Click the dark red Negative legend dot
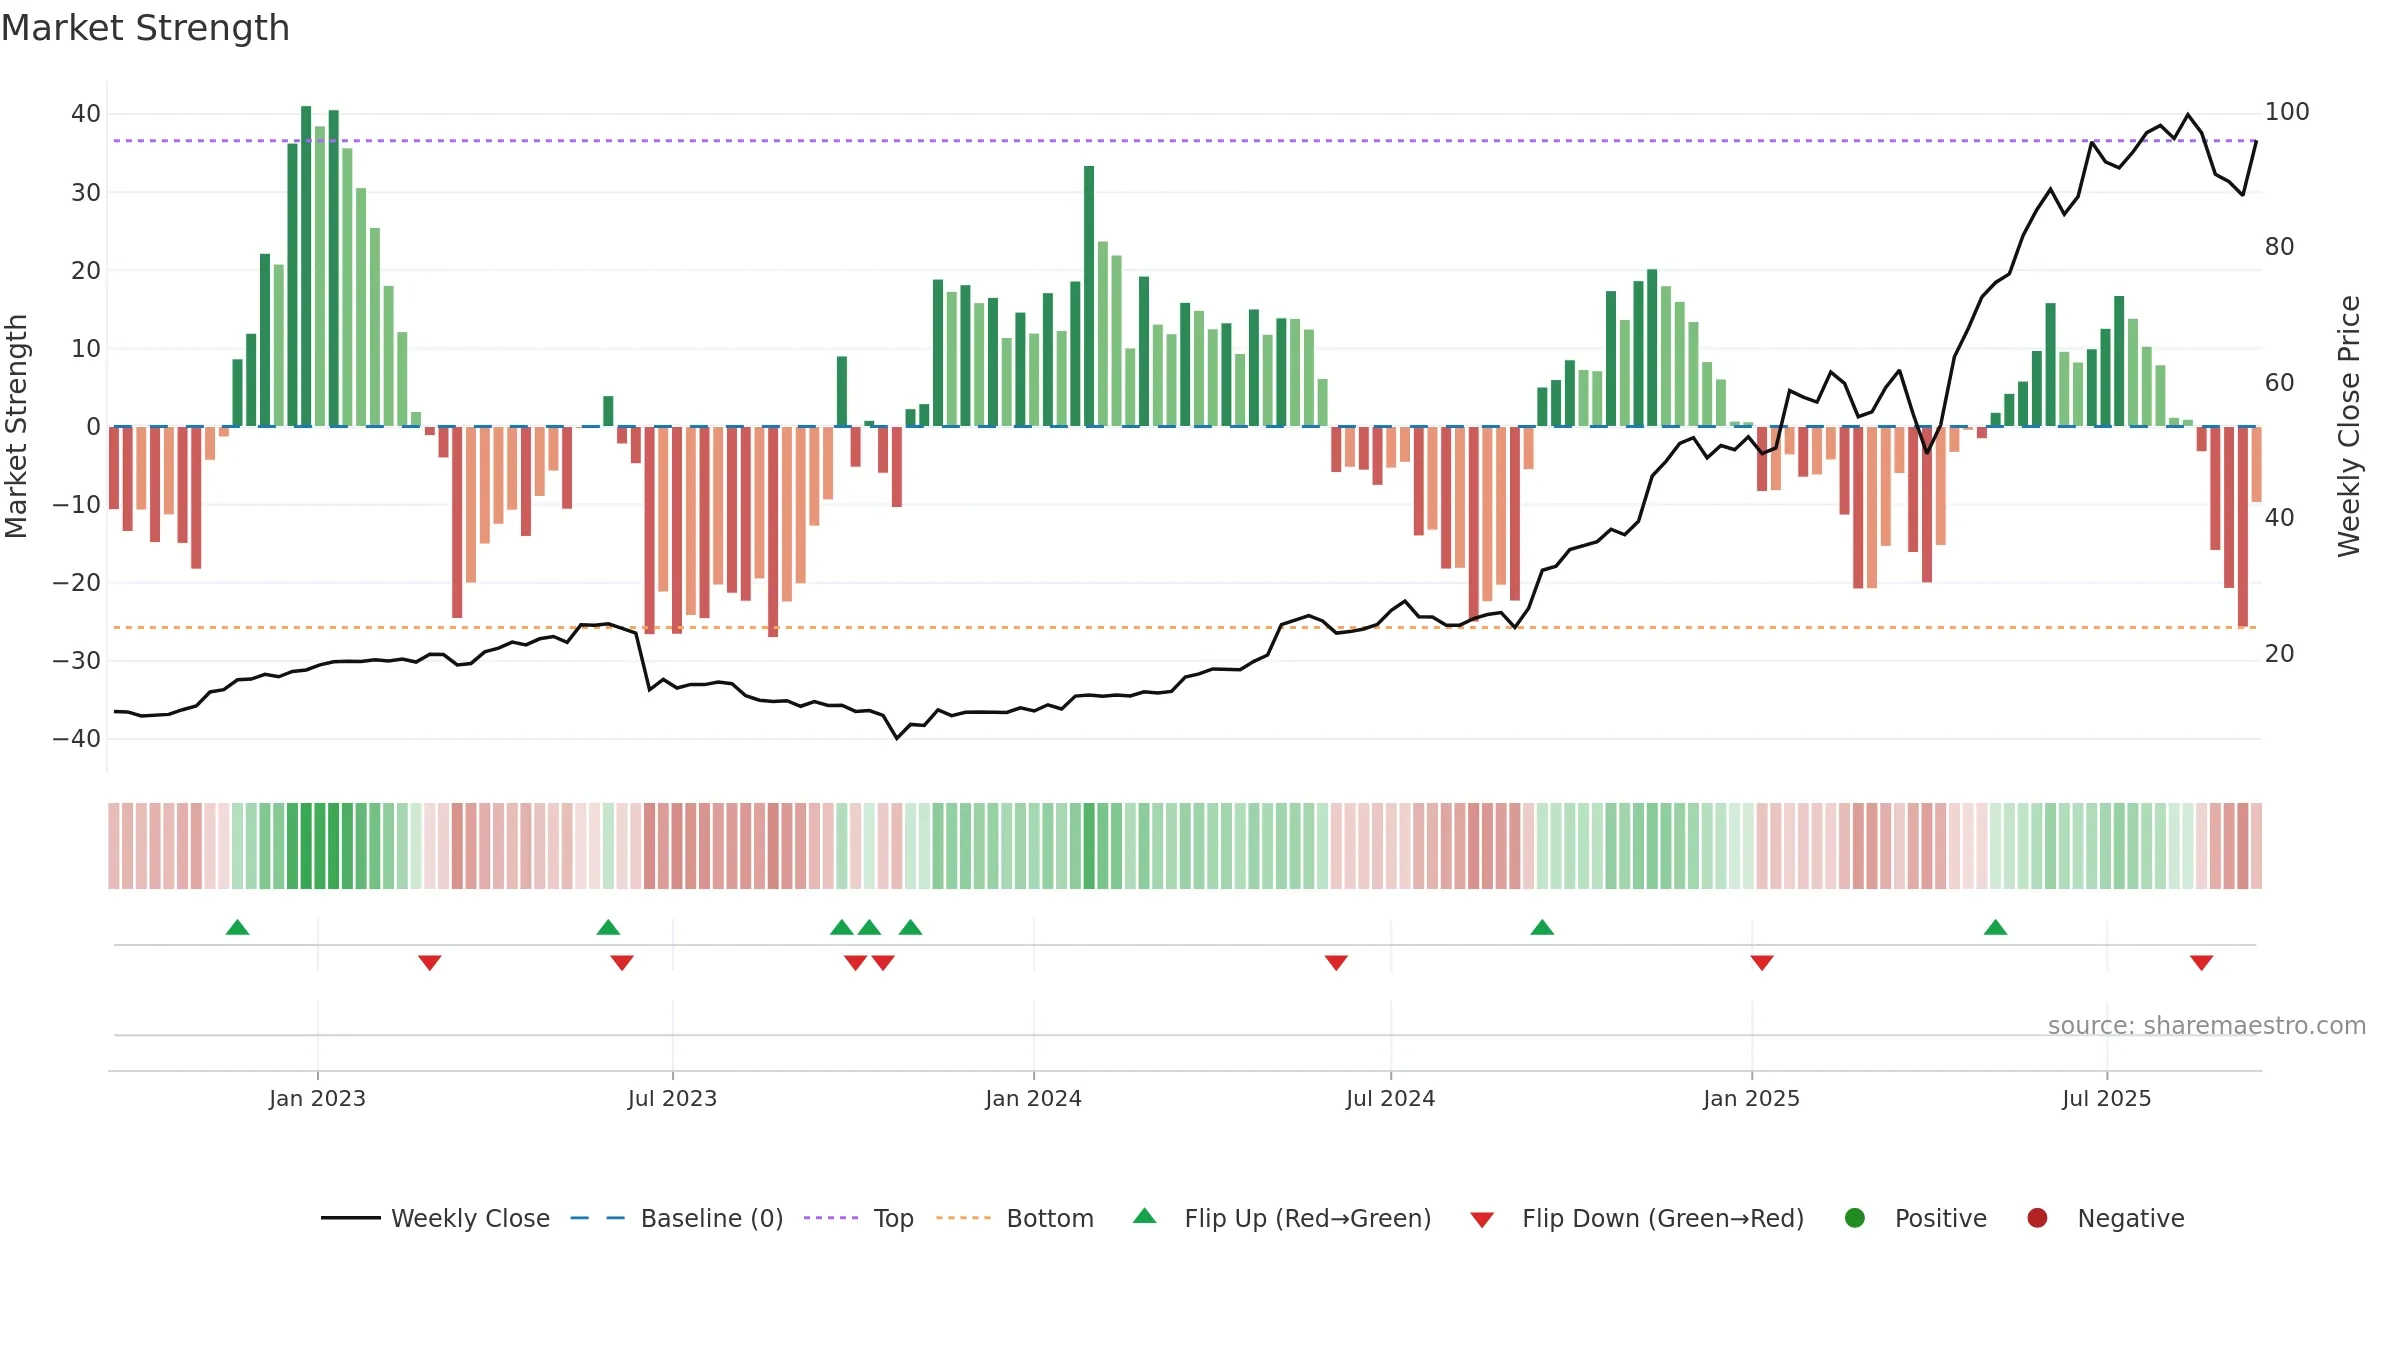The height and width of the screenshot is (1350, 2400). pyautogui.click(x=2037, y=1218)
